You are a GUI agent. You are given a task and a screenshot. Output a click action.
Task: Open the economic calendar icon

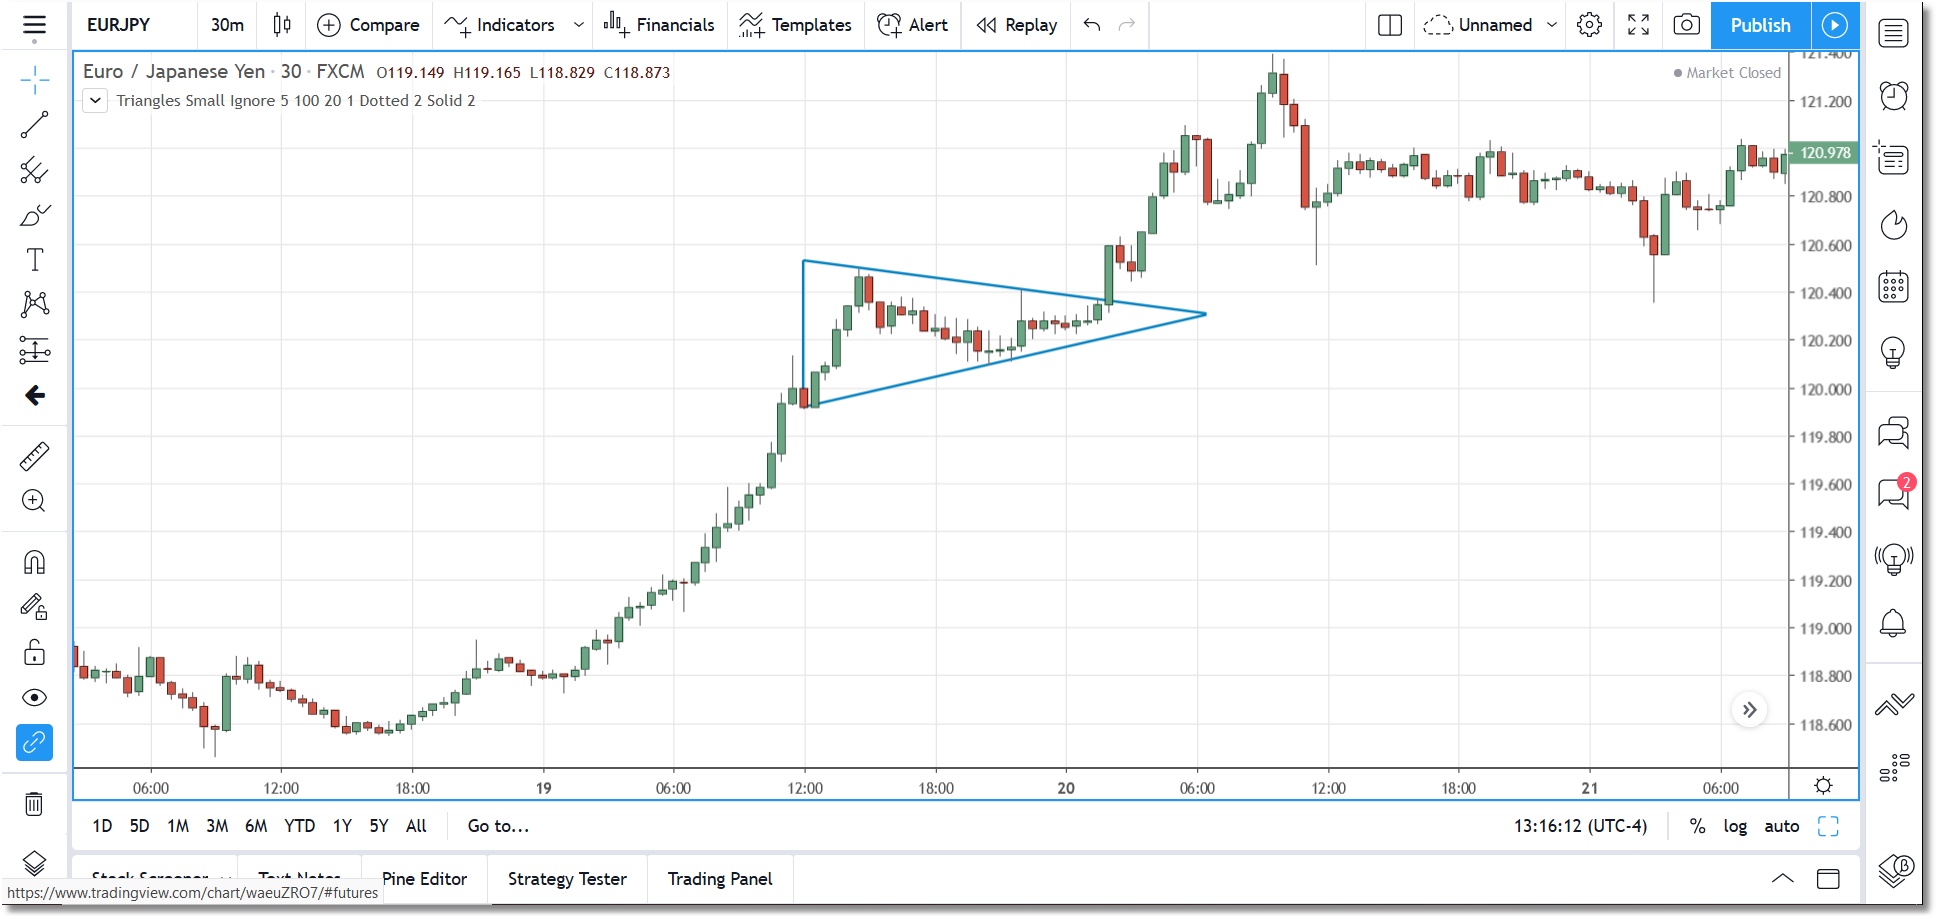click(1893, 287)
